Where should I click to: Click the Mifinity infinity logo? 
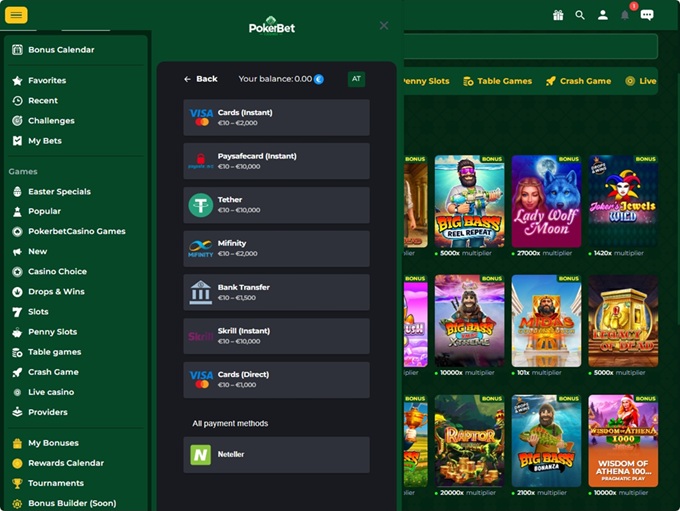click(201, 249)
